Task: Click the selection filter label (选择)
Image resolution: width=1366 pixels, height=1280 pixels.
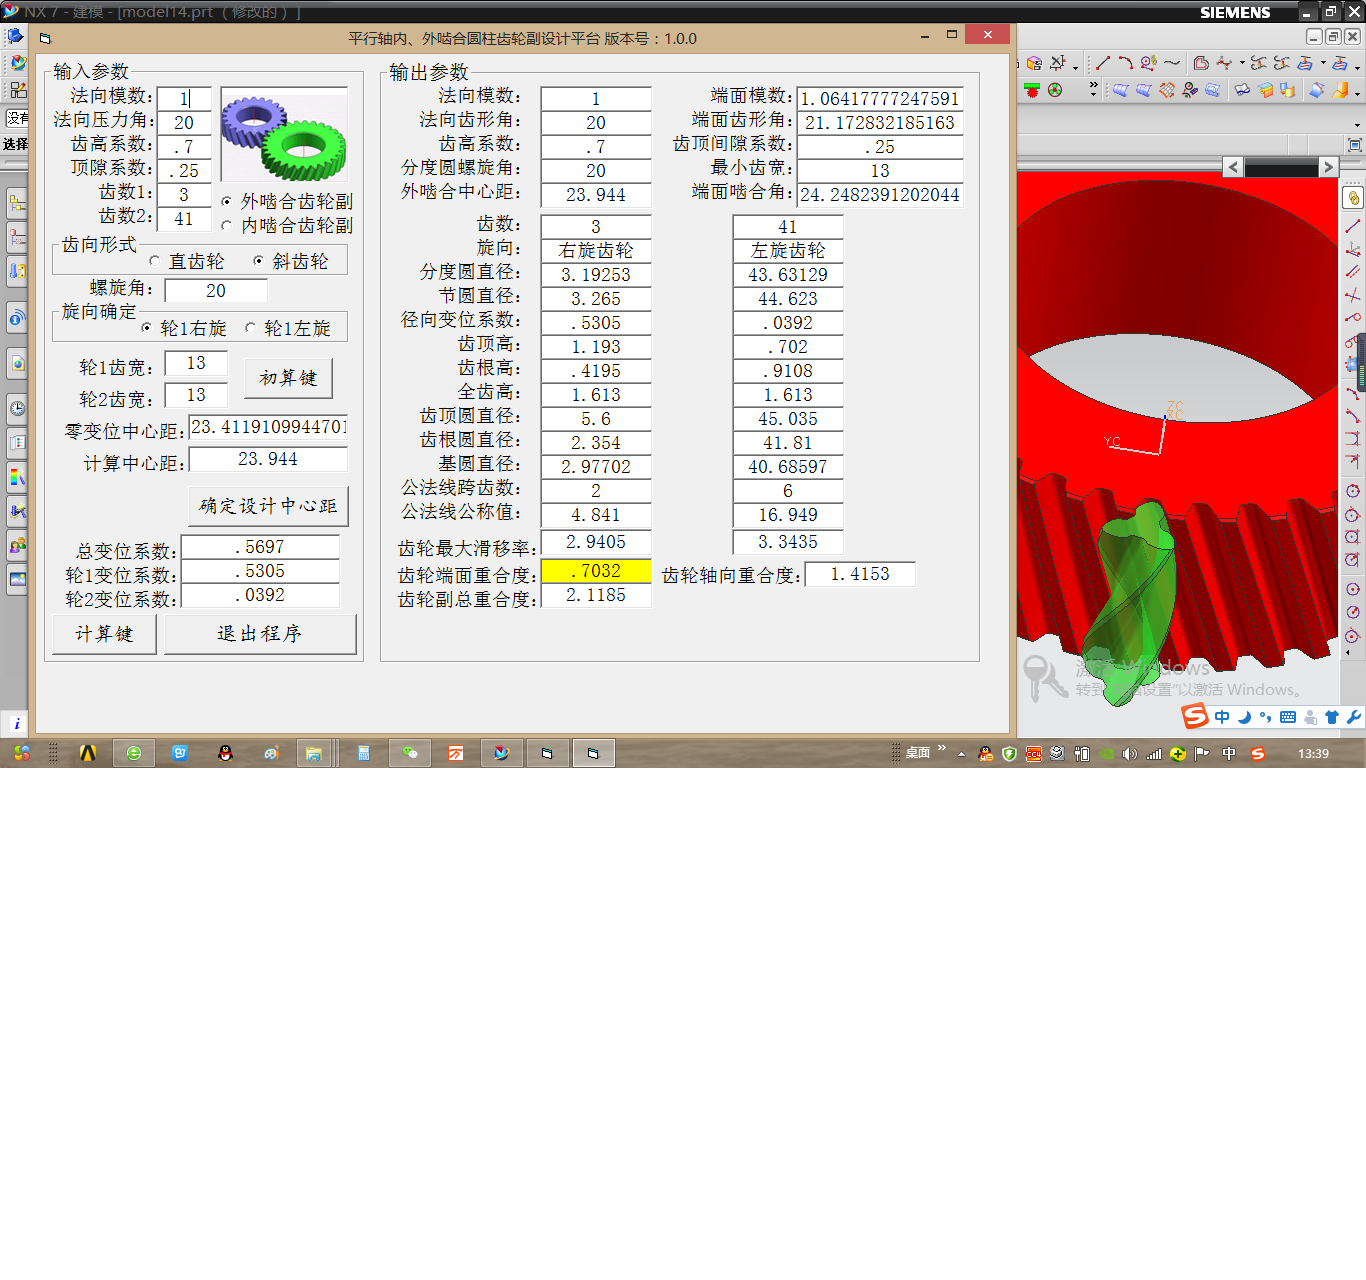Action: pos(15,144)
